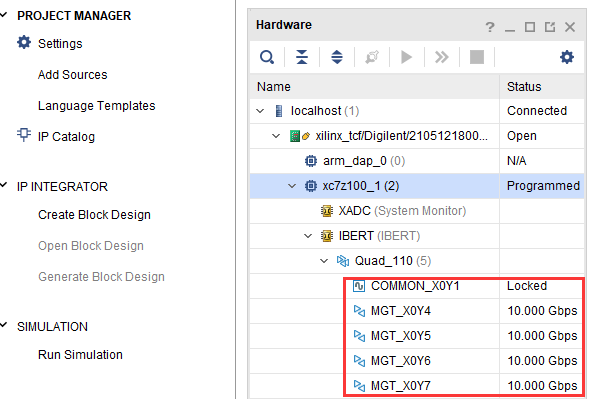Image resolution: width=589 pixels, height=399 pixels.
Task: Click Run Simulation
Action: (80, 355)
